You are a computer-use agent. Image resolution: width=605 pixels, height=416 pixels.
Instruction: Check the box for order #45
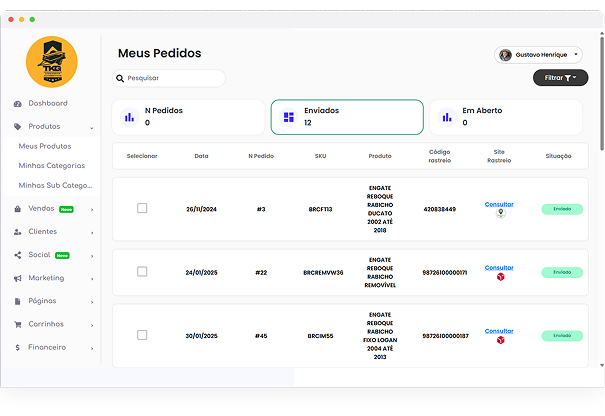coord(142,335)
